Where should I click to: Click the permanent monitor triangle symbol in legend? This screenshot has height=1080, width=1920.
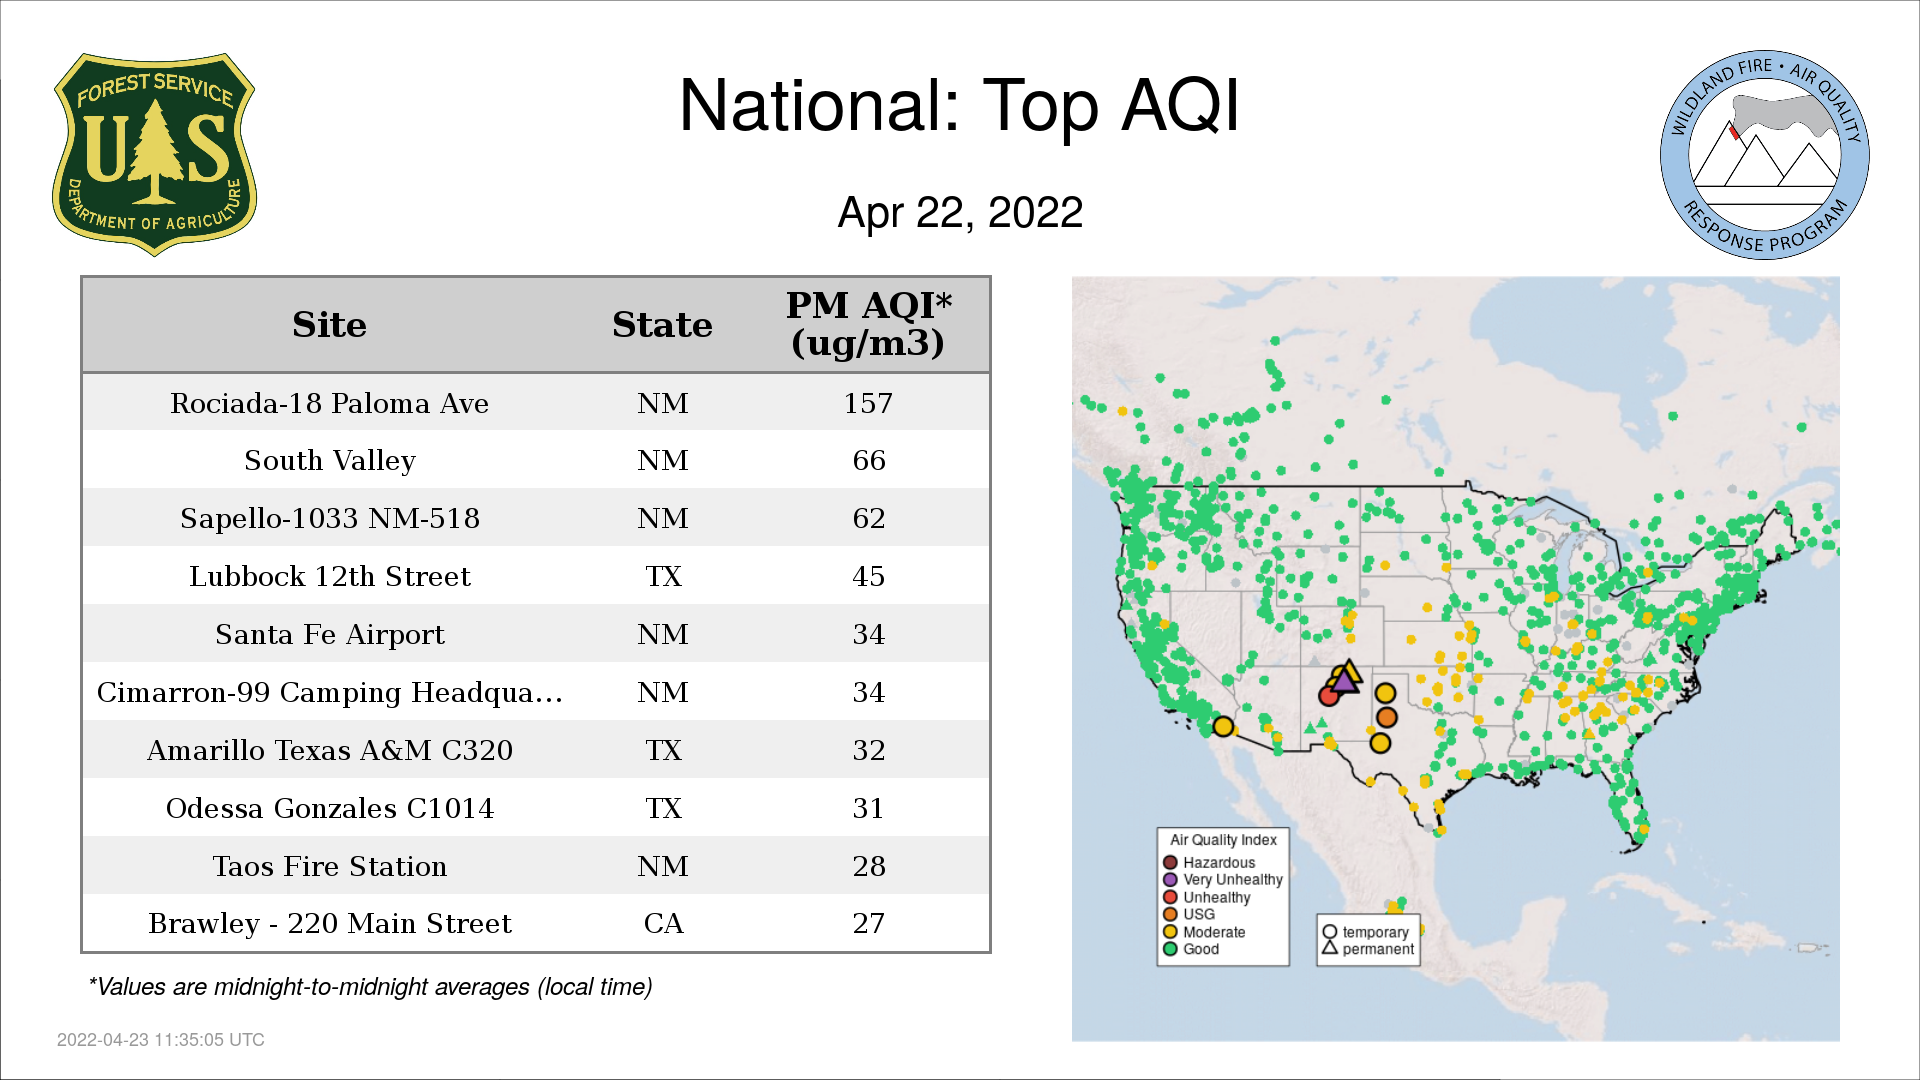(x=1330, y=947)
